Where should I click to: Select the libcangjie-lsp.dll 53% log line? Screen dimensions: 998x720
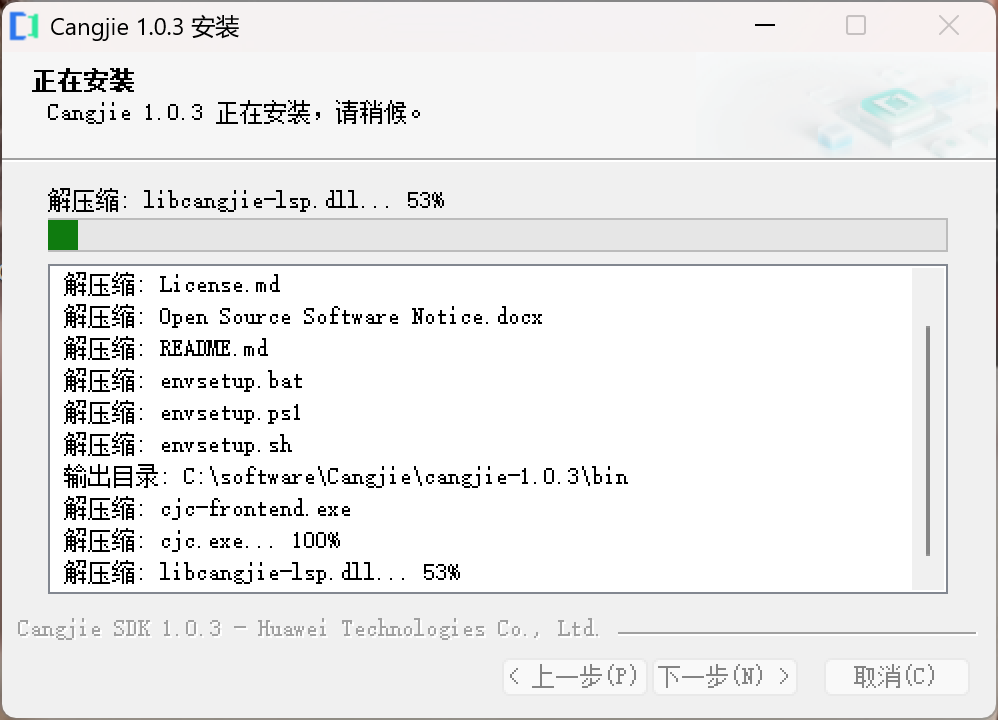click(260, 573)
